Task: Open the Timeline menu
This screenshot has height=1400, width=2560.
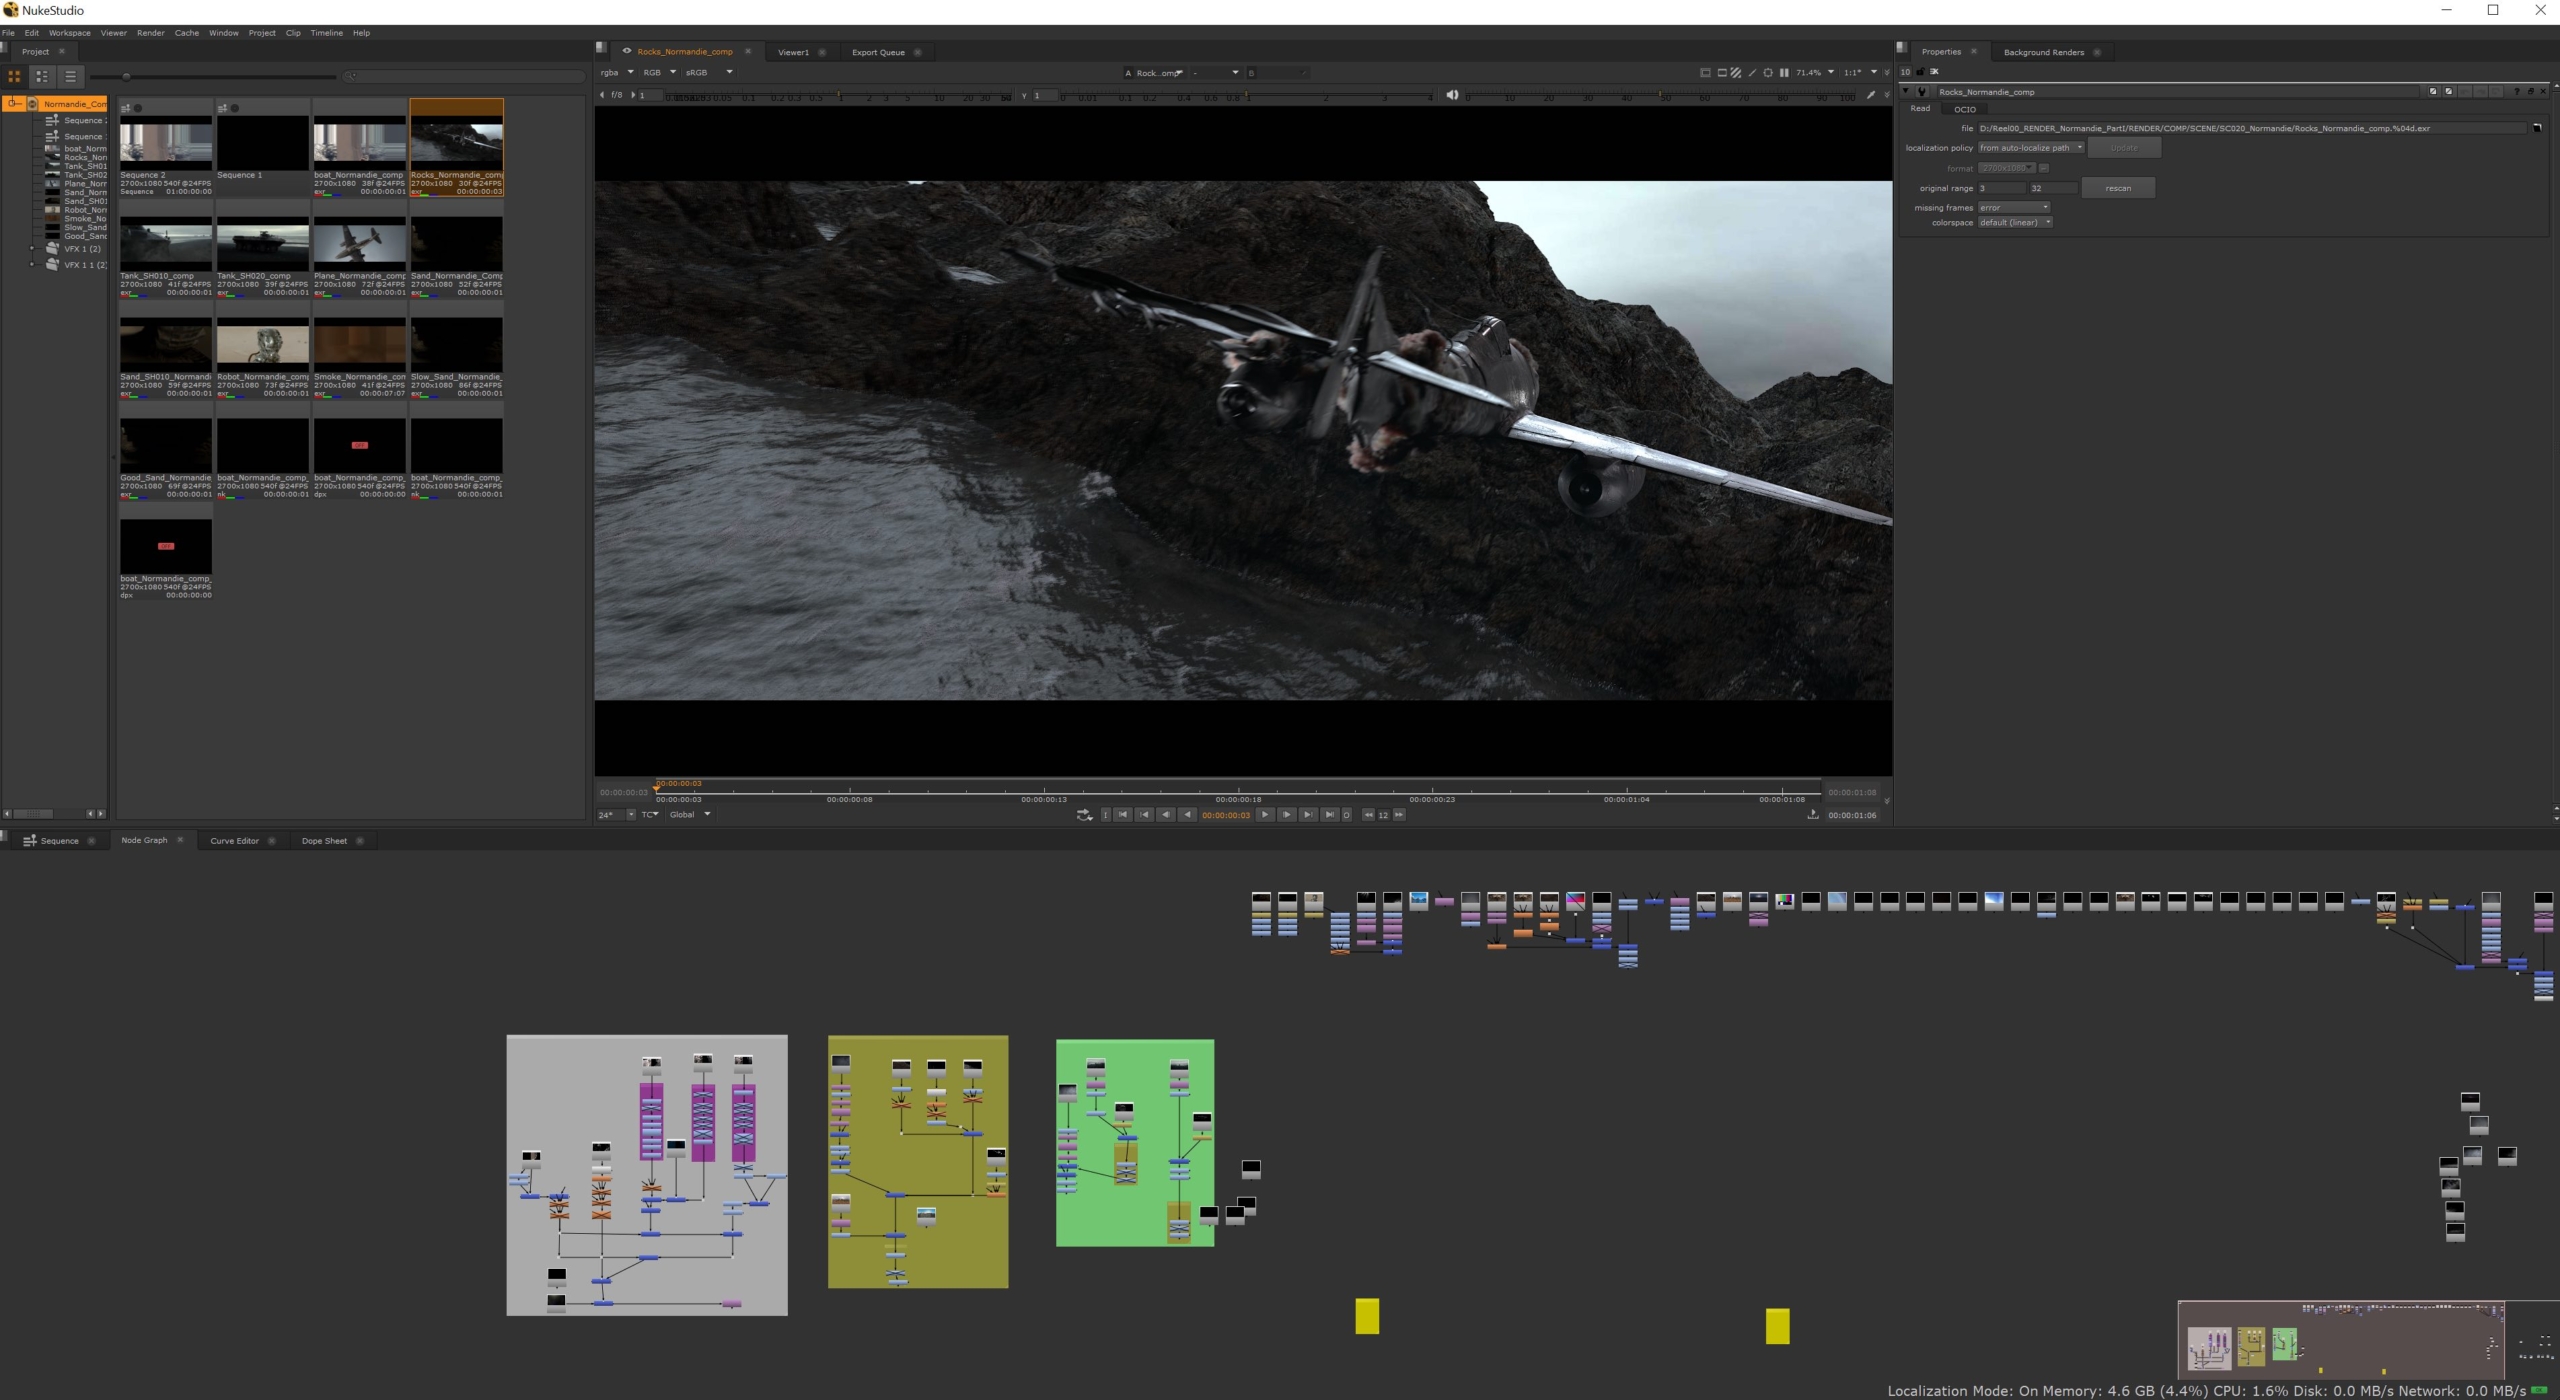Action: 326,33
